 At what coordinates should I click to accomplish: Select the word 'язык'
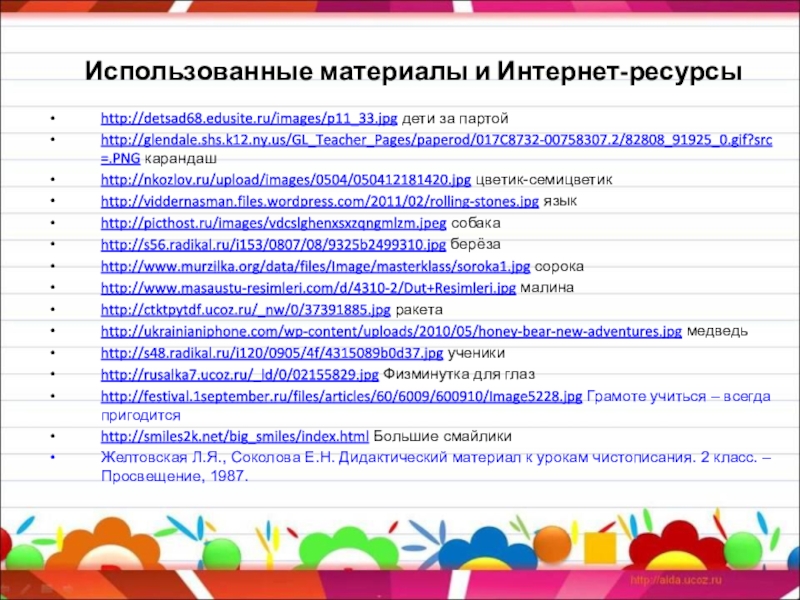click(560, 201)
